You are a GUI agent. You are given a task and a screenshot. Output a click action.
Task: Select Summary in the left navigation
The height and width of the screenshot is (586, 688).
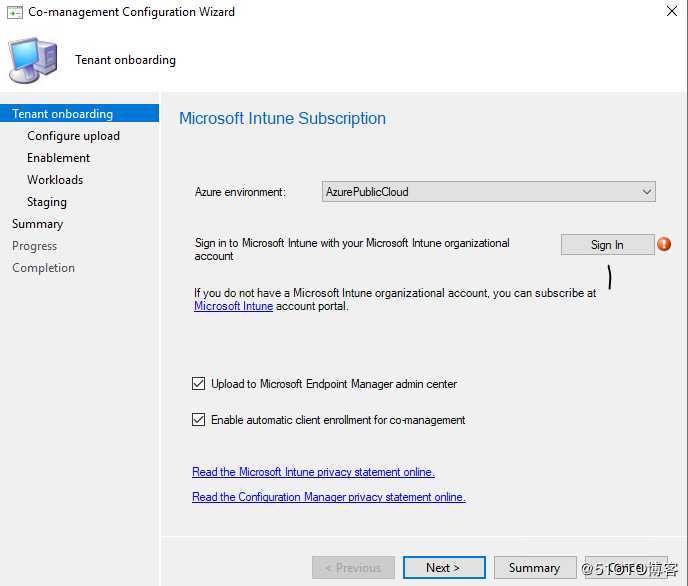tap(38, 224)
